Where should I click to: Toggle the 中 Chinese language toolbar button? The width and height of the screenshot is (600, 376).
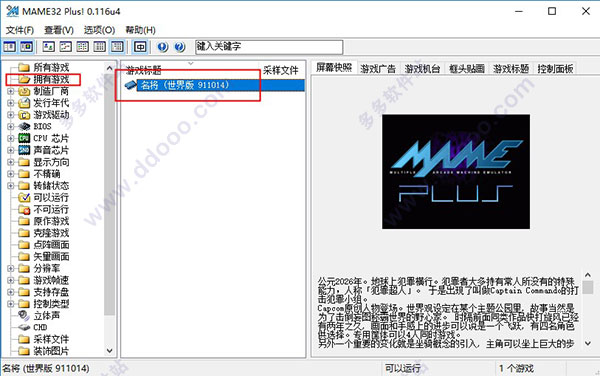click(140, 47)
